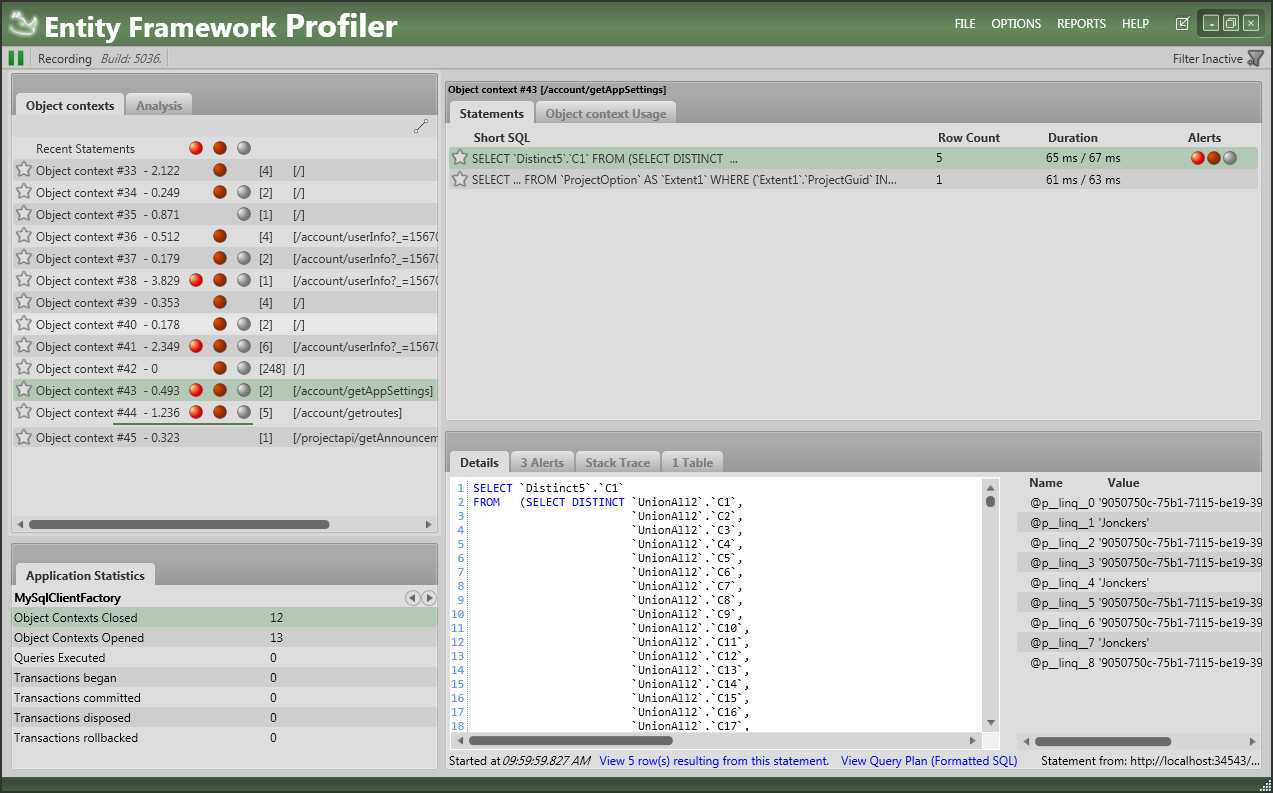Star the SELECT Distinct5 statement
The width and height of the screenshot is (1273, 793).
click(460, 157)
